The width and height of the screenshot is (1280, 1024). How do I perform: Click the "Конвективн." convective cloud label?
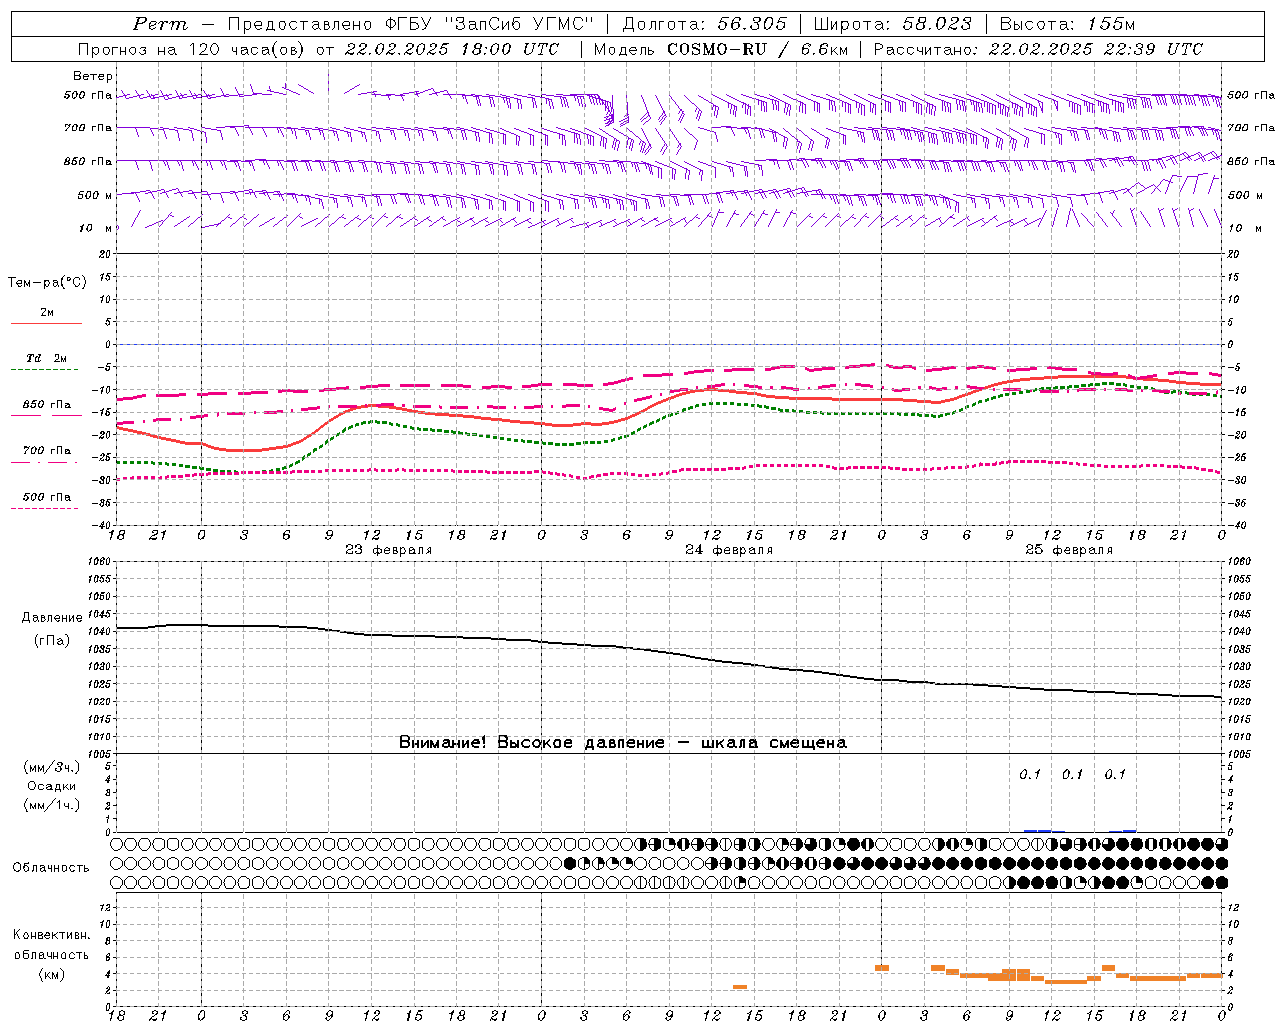click(x=51, y=935)
